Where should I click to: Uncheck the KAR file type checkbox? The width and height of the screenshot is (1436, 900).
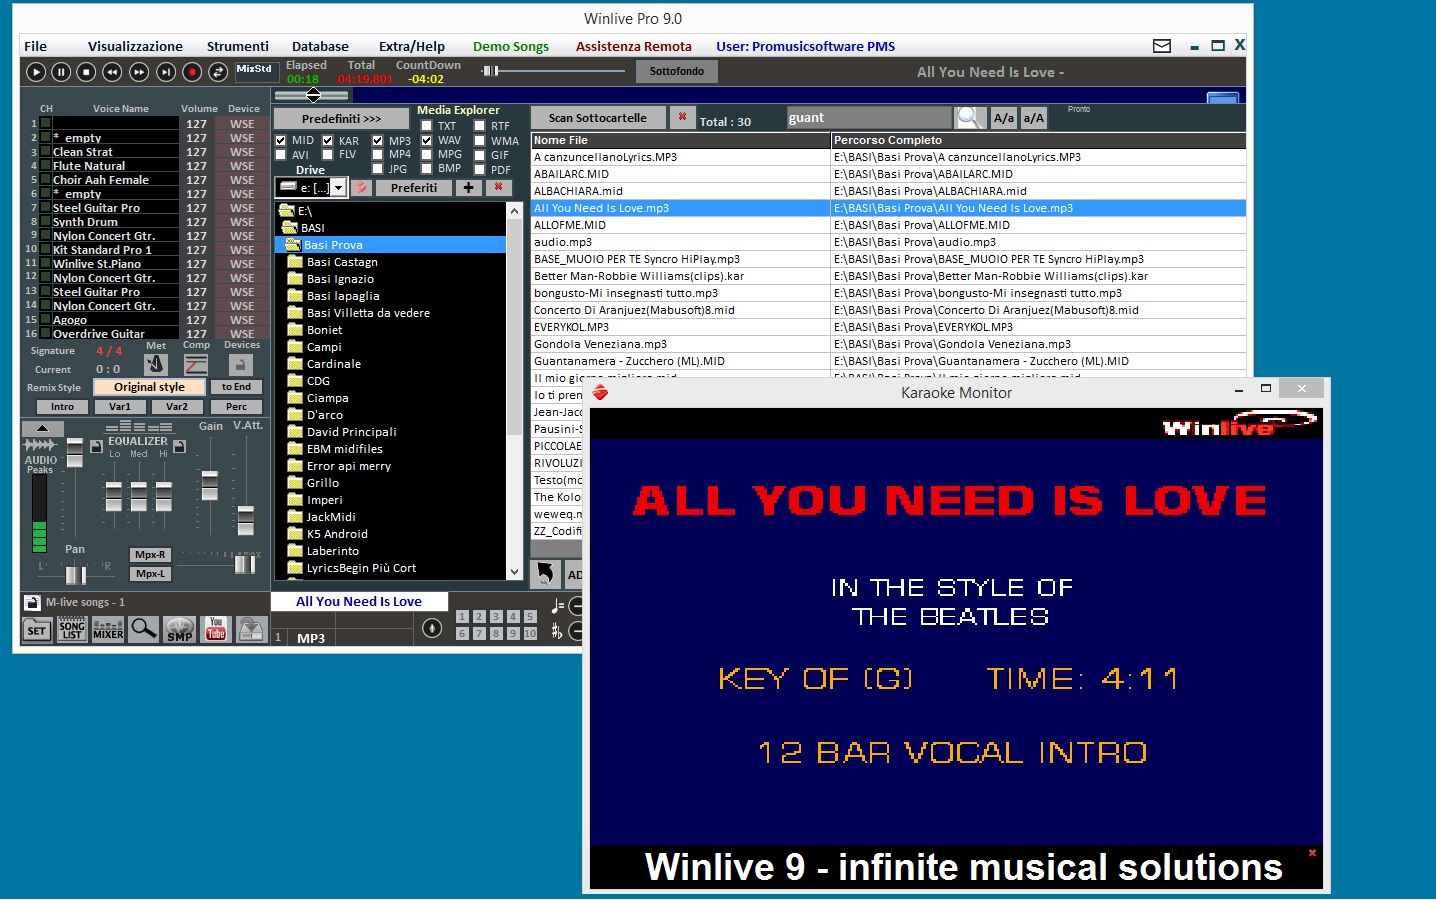(327, 140)
